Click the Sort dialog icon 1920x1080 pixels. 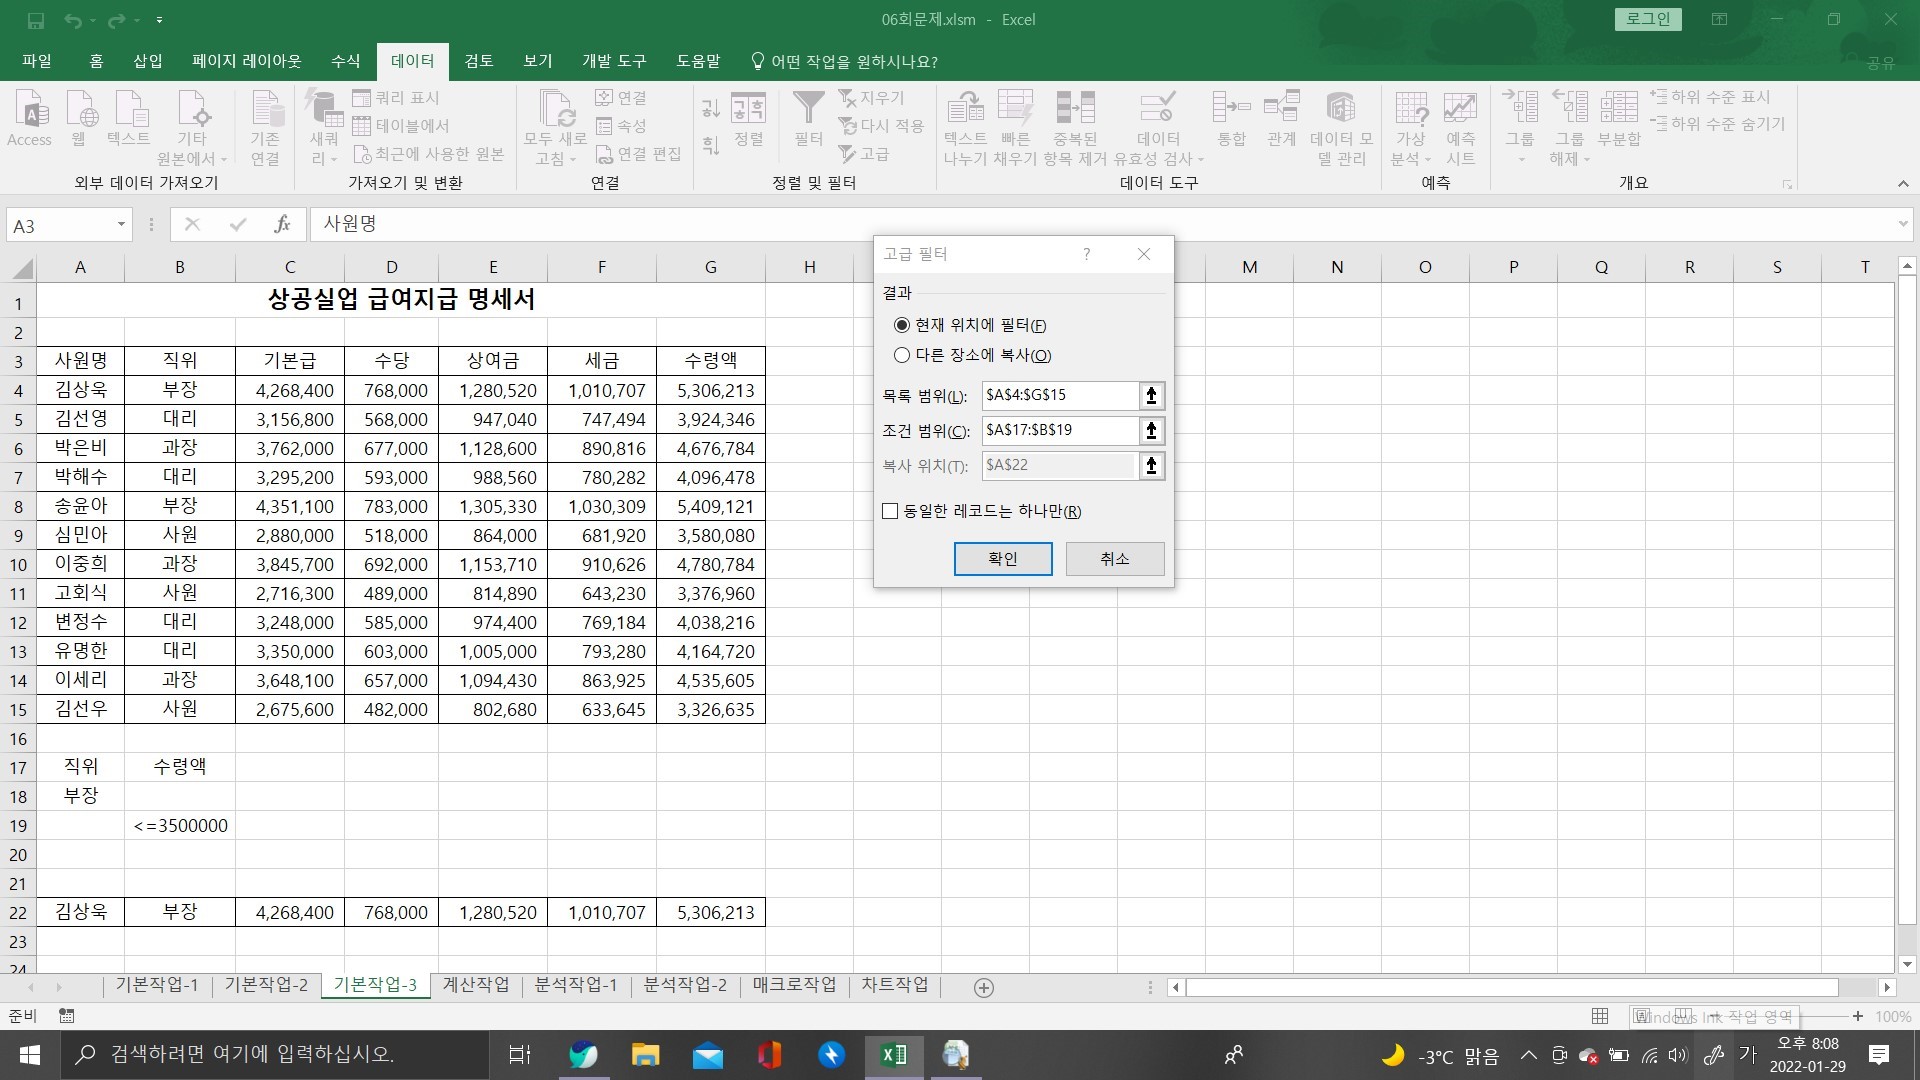(x=748, y=108)
